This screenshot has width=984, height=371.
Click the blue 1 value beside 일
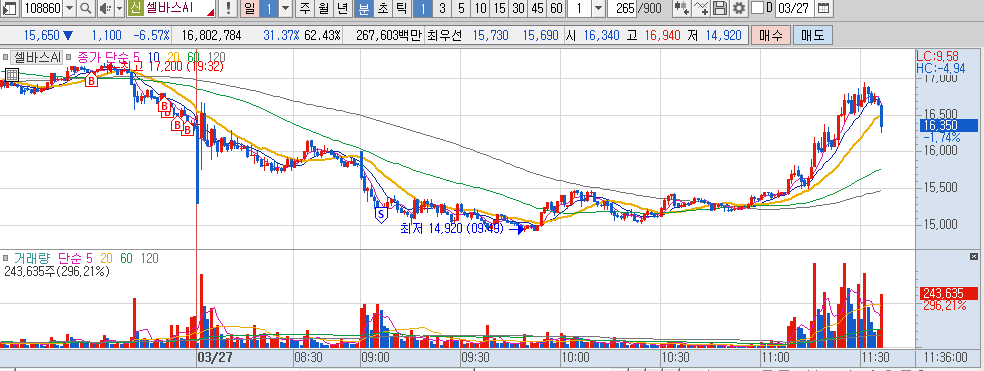click(x=268, y=9)
